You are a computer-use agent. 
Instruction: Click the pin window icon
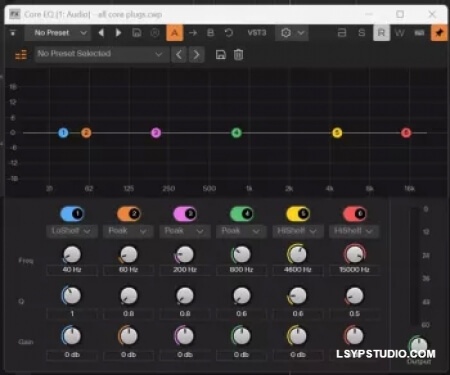(x=439, y=33)
